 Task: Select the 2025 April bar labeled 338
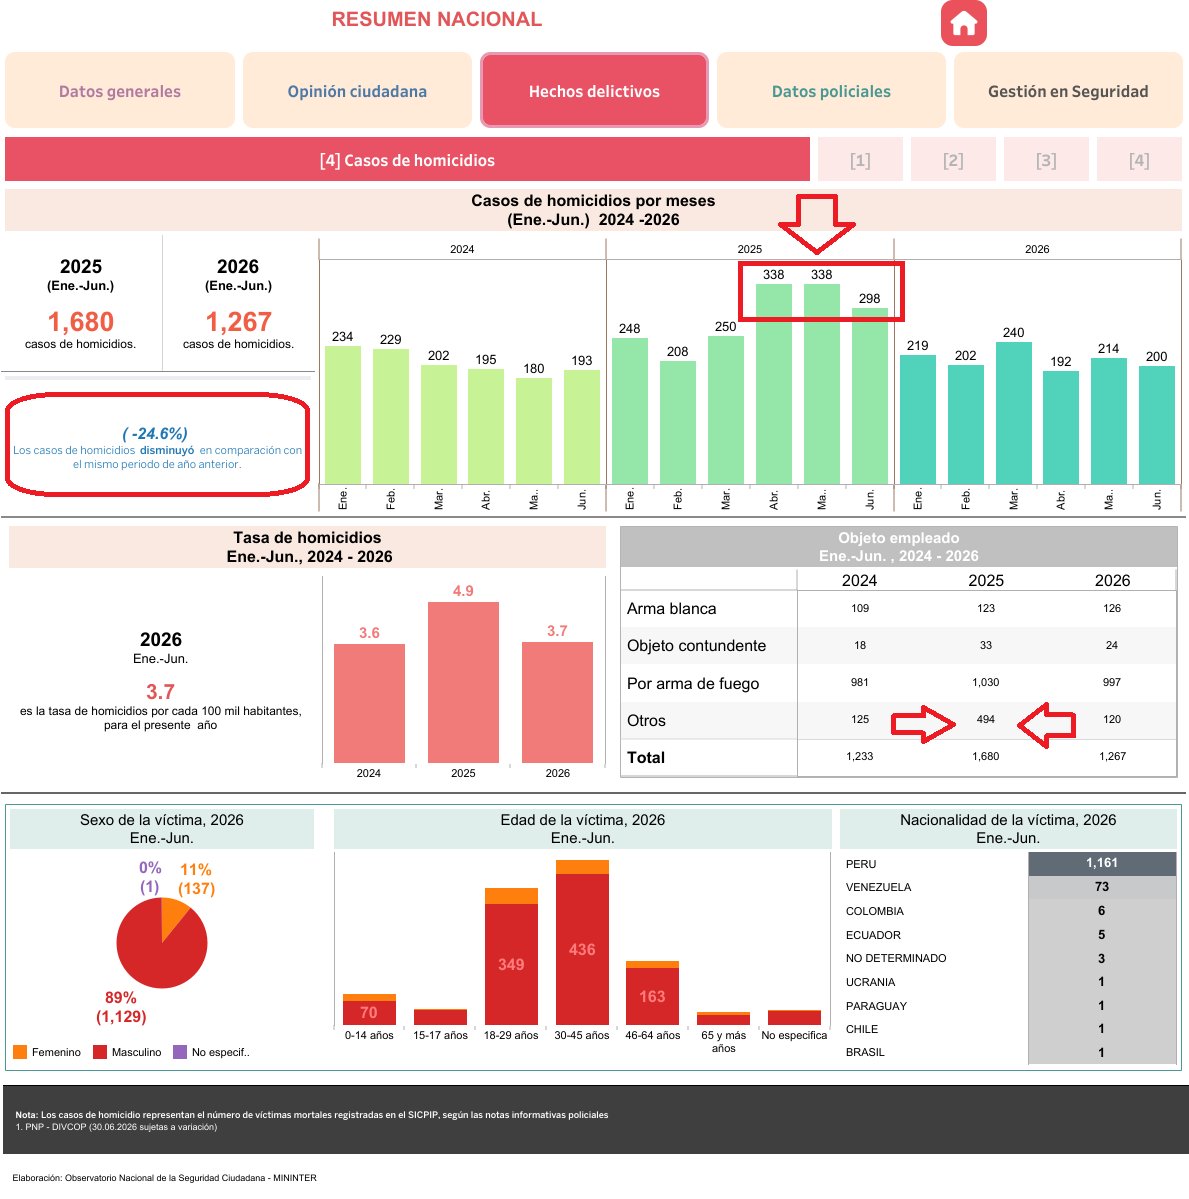774,384
